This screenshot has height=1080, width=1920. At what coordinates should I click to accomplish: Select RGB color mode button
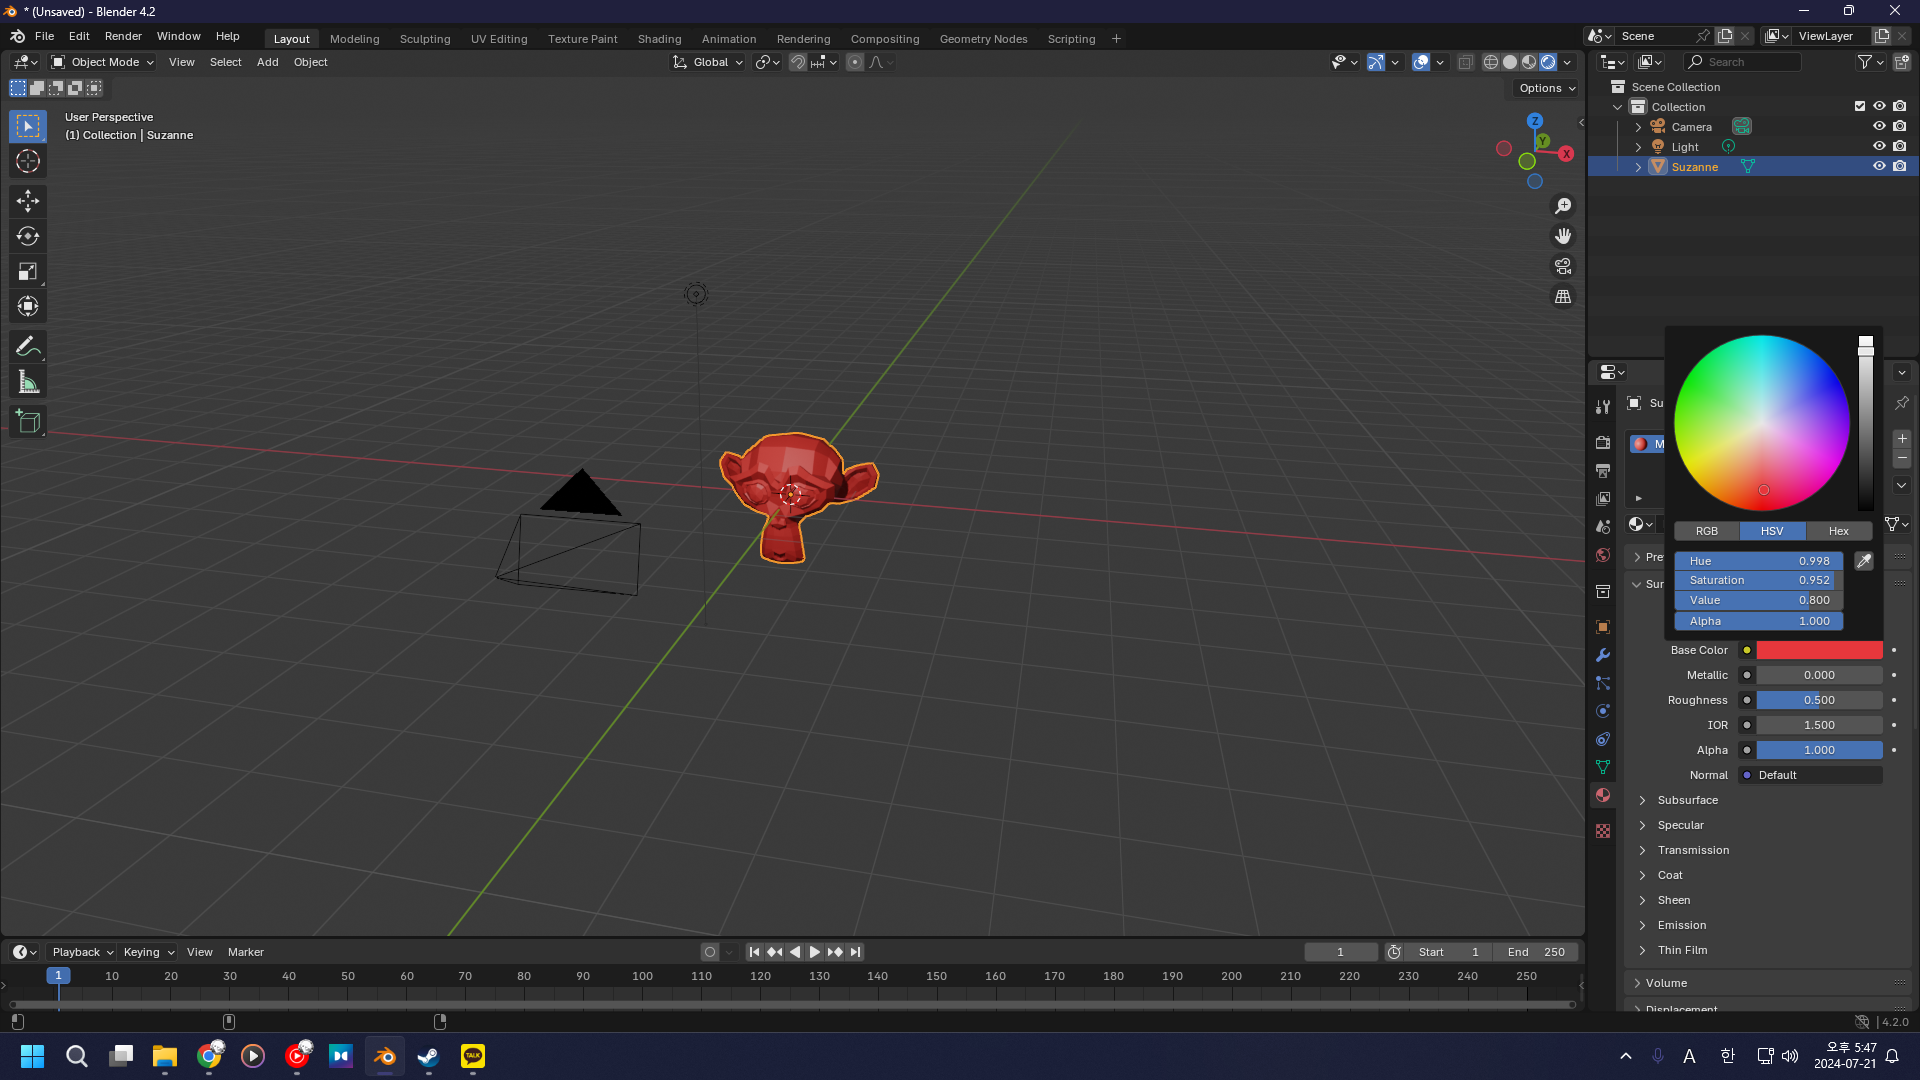pos(1707,531)
